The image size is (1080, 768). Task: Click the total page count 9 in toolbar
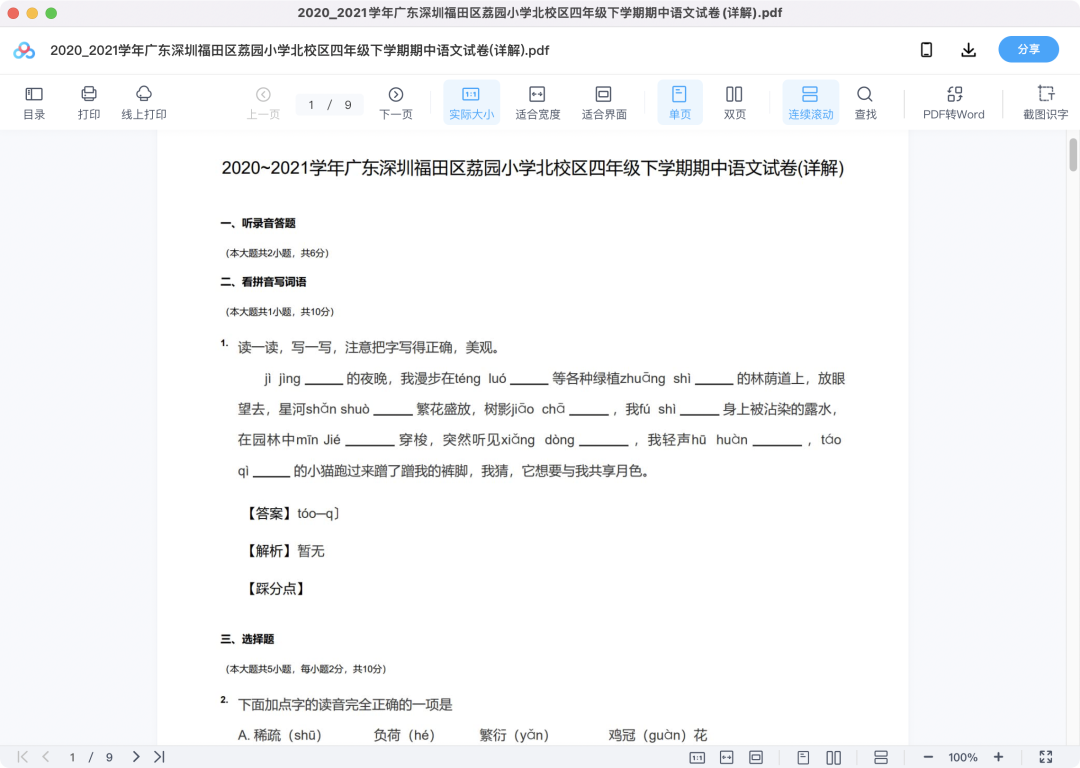click(348, 105)
